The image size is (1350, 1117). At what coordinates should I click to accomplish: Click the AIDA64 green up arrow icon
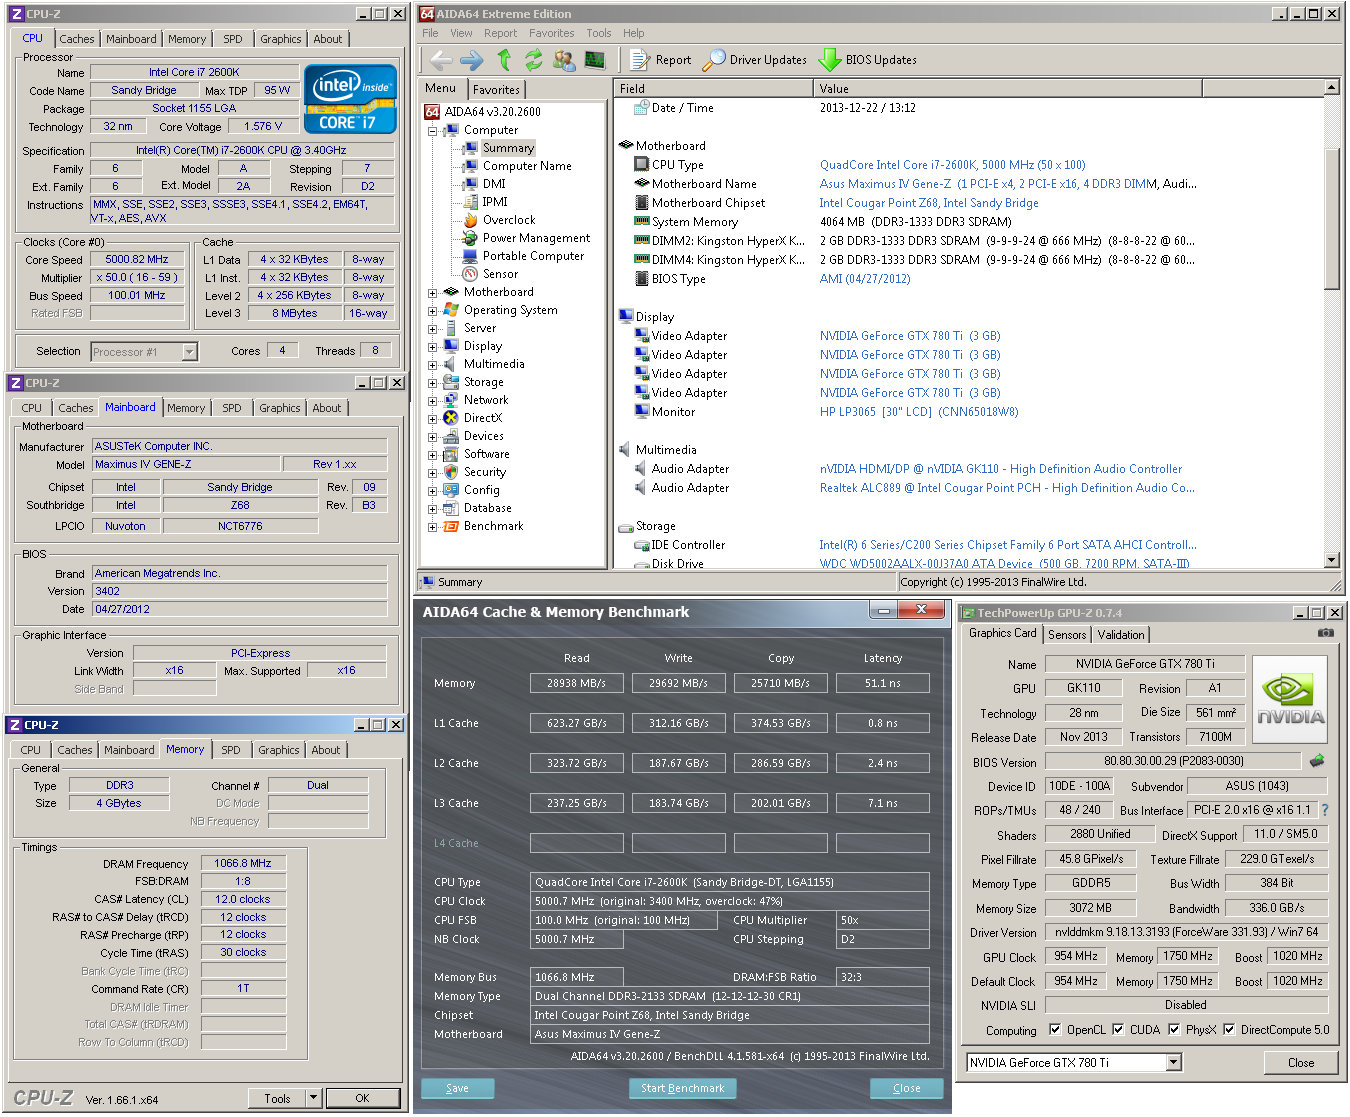[x=504, y=60]
